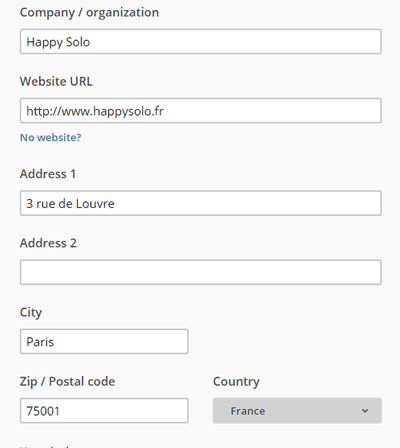Image resolution: width=400 pixels, height=448 pixels.
Task: Click the 'Company / organization' label
Action: pyautogui.click(x=89, y=13)
